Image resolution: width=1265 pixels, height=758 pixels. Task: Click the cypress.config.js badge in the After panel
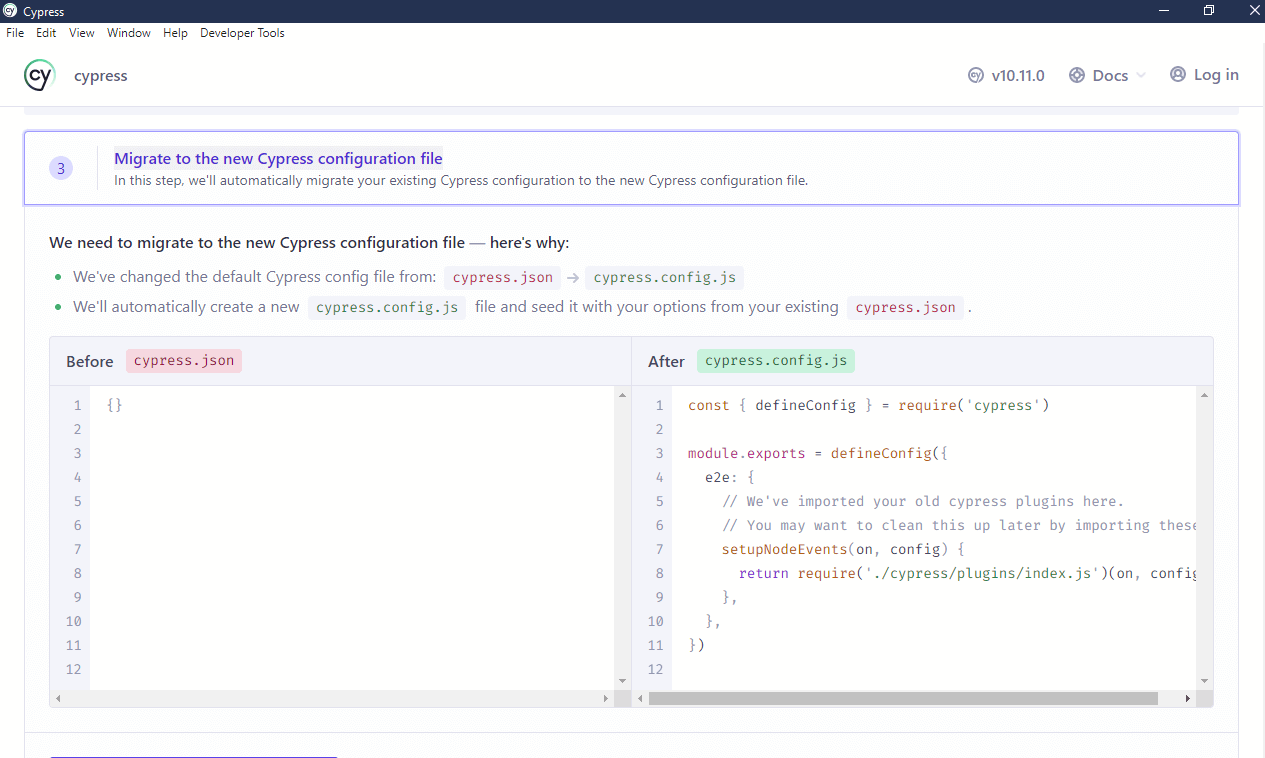(x=775, y=361)
